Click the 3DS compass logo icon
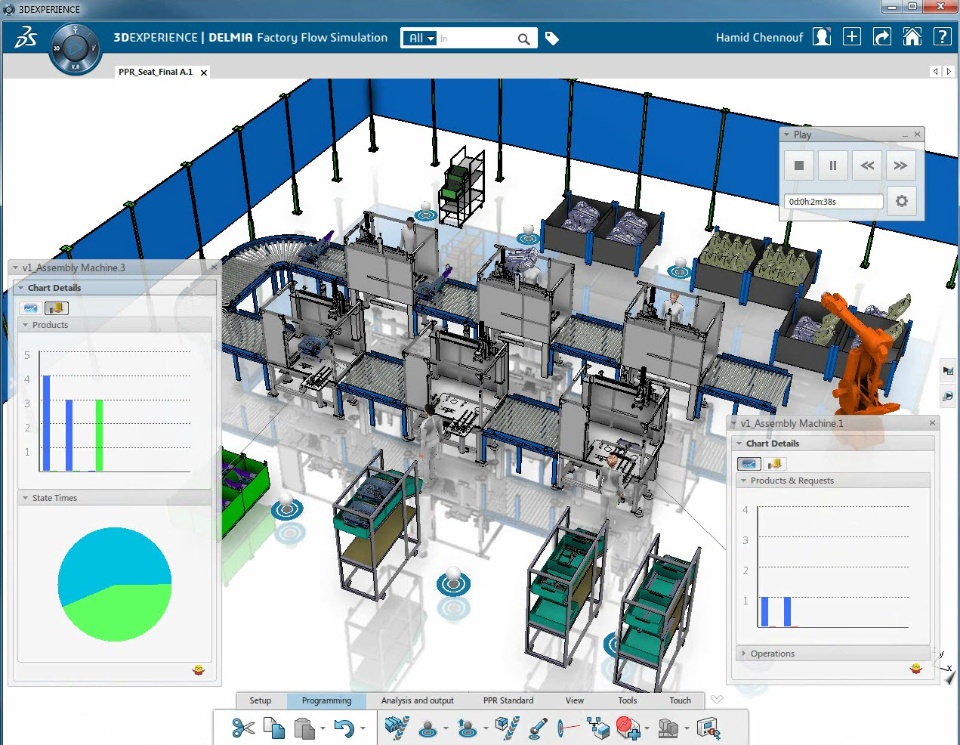Viewport: 960px width, 745px height. pyautogui.click(x=26, y=37)
